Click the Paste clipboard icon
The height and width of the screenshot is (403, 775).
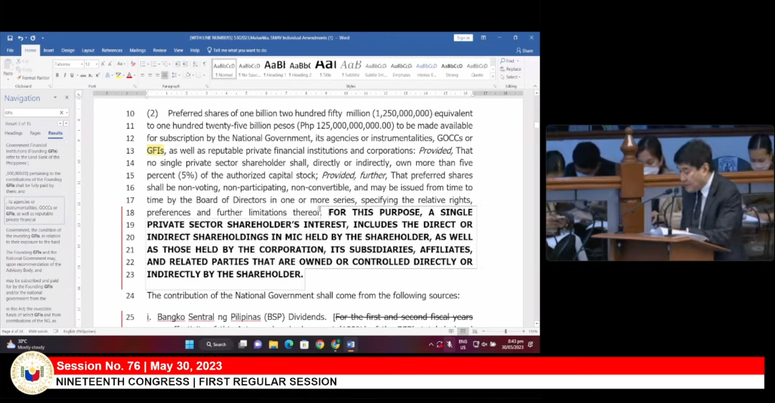coord(8,64)
